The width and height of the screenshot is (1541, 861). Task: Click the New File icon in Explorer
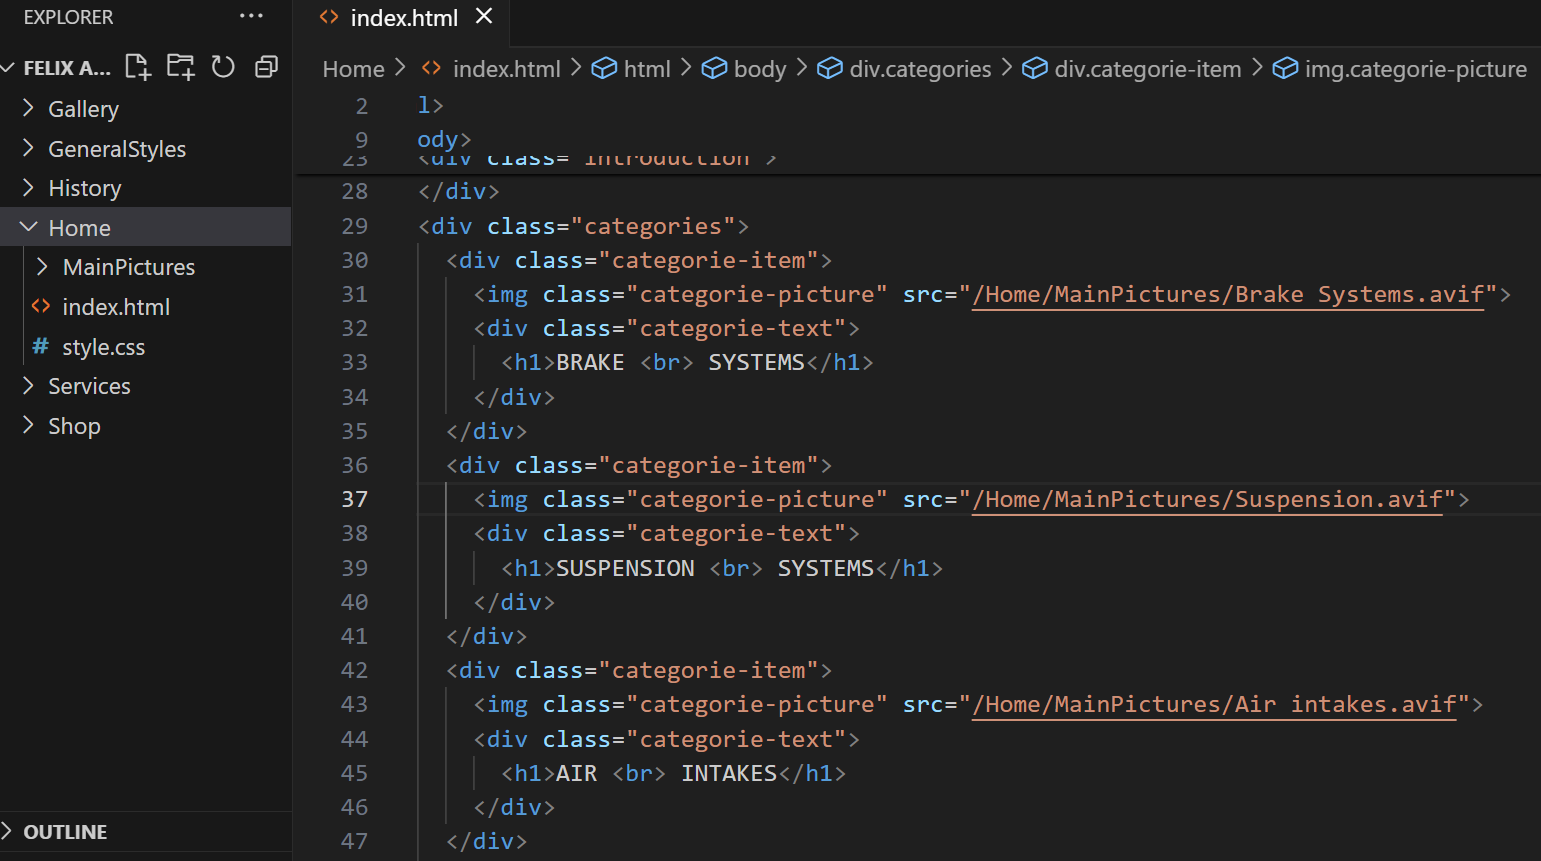coord(138,67)
